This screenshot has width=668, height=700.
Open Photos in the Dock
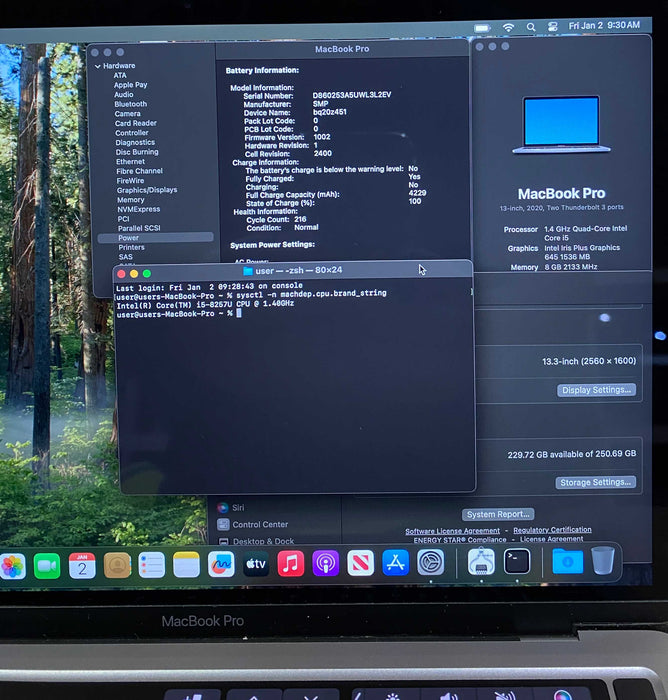pos(12,566)
